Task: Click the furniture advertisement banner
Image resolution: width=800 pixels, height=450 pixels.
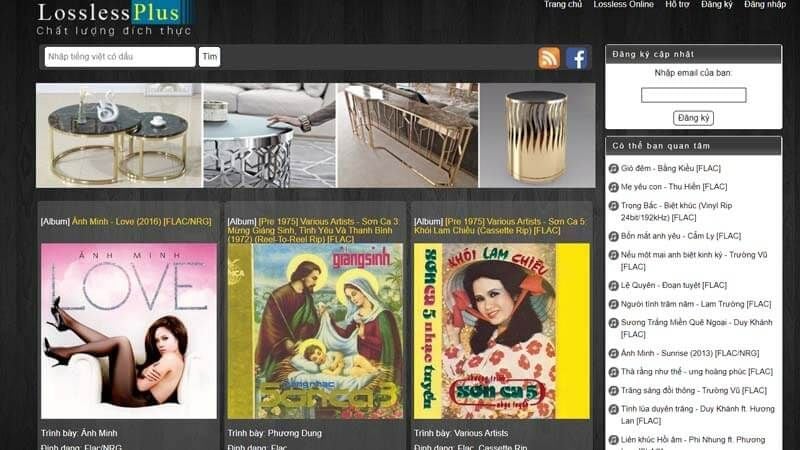Action: pos(315,135)
